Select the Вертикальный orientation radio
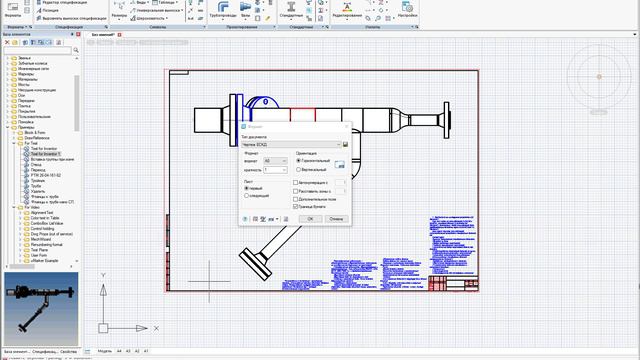The height and width of the screenshot is (360, 640). (x=298, y=169)
